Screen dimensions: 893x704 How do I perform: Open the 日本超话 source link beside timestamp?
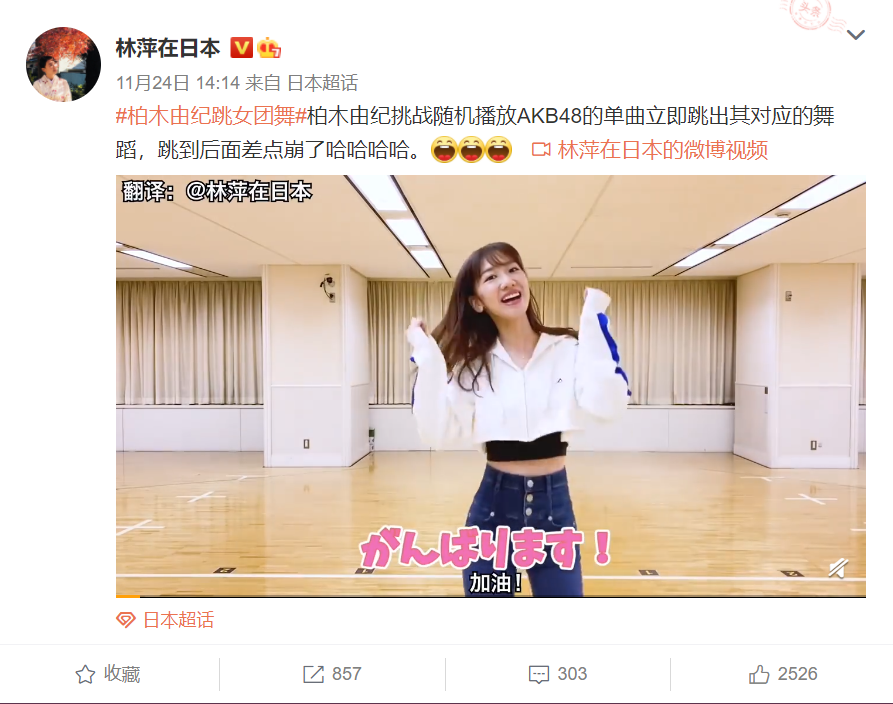tap(322, 83)
